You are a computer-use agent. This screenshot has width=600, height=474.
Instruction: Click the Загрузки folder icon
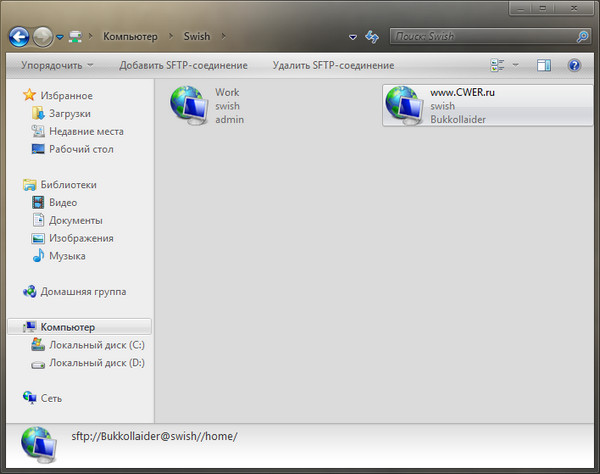pyautogui.click(x=38, y=113)
